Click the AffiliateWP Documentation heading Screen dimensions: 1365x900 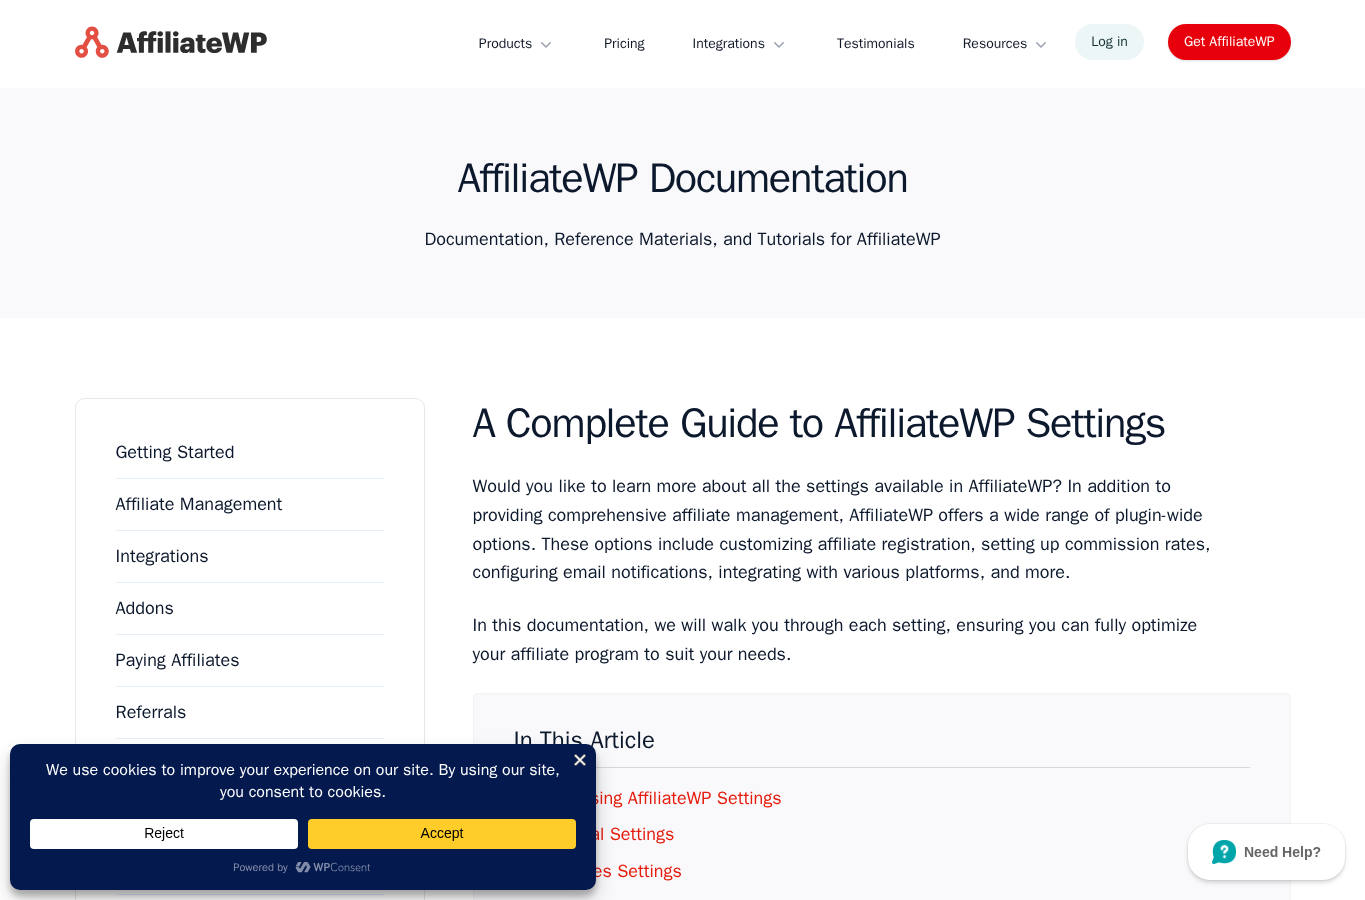682,179
